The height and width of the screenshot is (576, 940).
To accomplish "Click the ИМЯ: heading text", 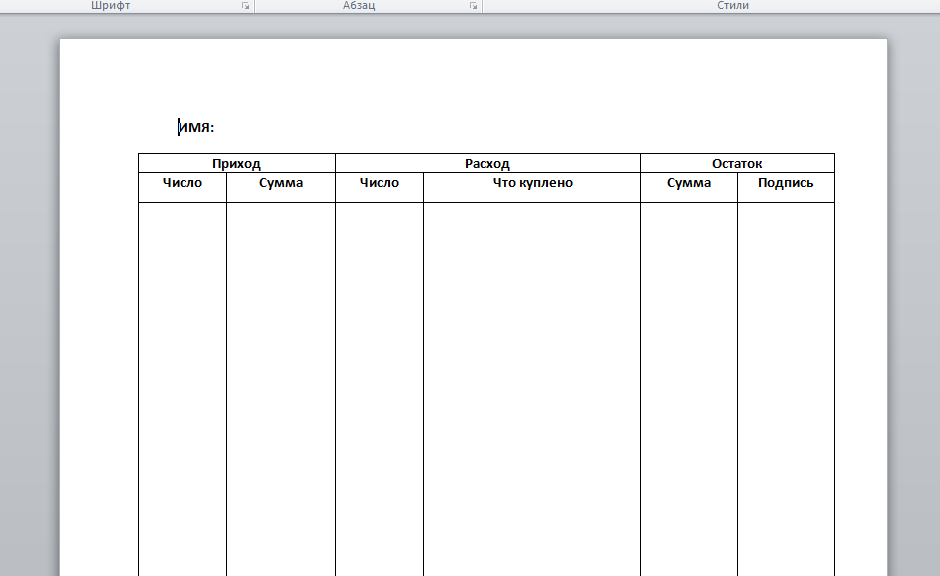I will click(x=197, y=127).
